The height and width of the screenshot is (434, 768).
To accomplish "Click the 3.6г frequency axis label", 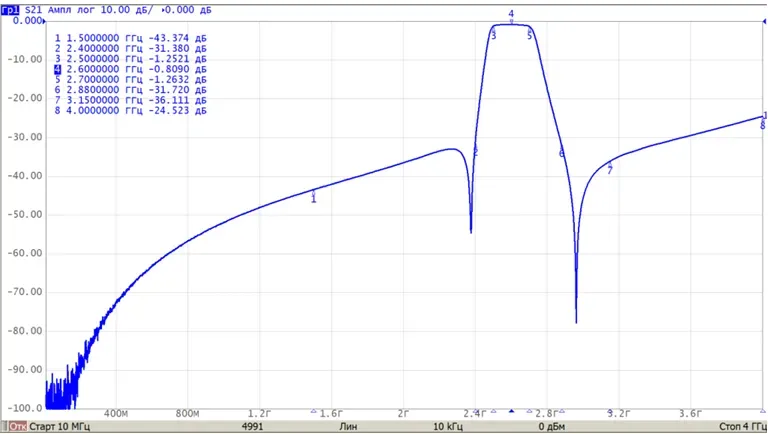I will point(690,414).
